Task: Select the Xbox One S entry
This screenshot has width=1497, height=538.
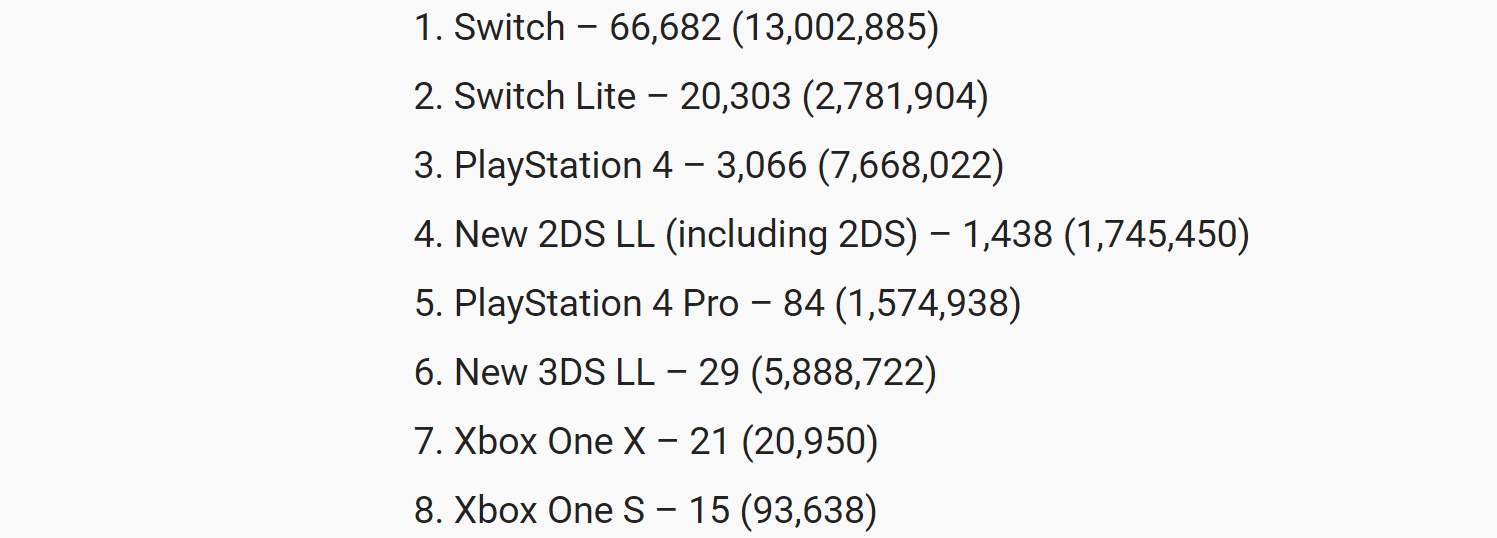Action: click(x=646, y=511)
